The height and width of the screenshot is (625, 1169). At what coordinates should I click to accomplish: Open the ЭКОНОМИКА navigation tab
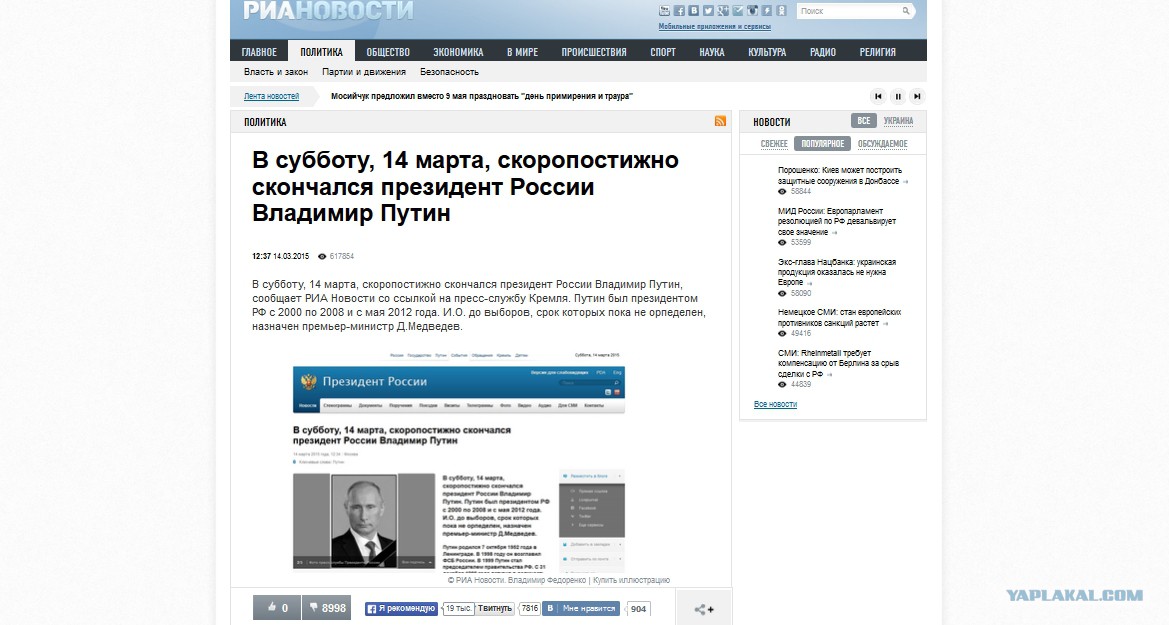[x=458, y=51]
